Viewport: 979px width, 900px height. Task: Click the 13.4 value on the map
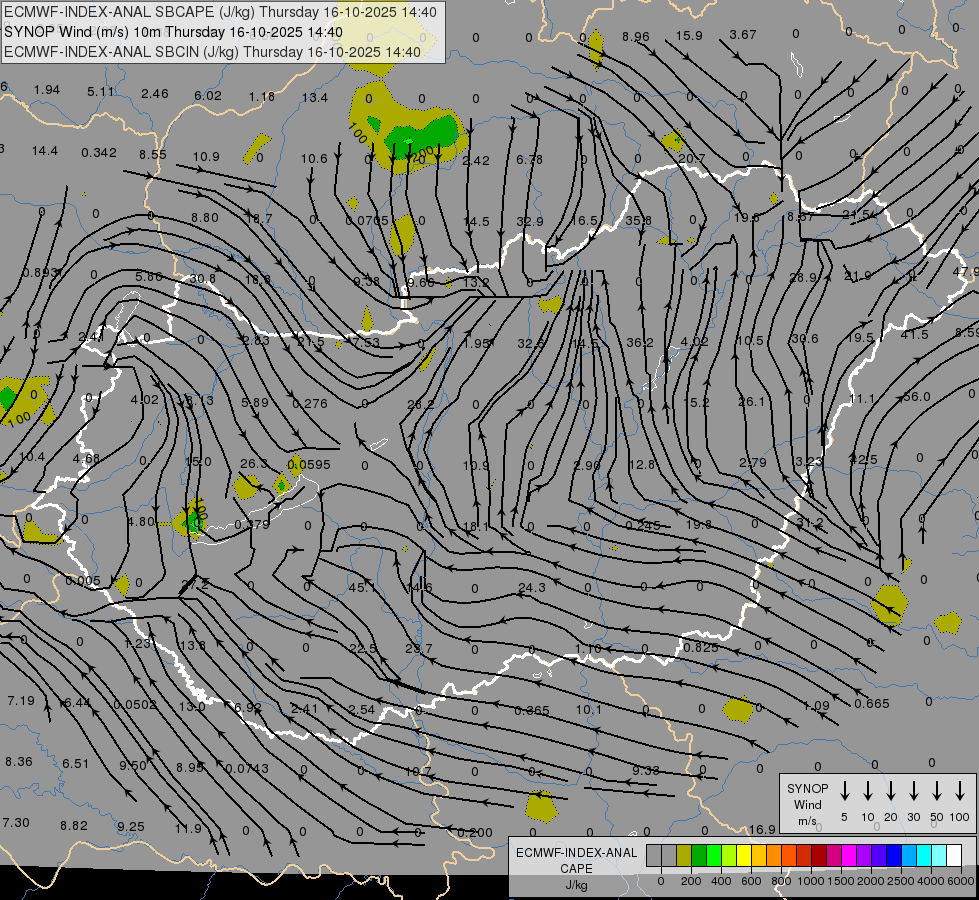(315, 97)
